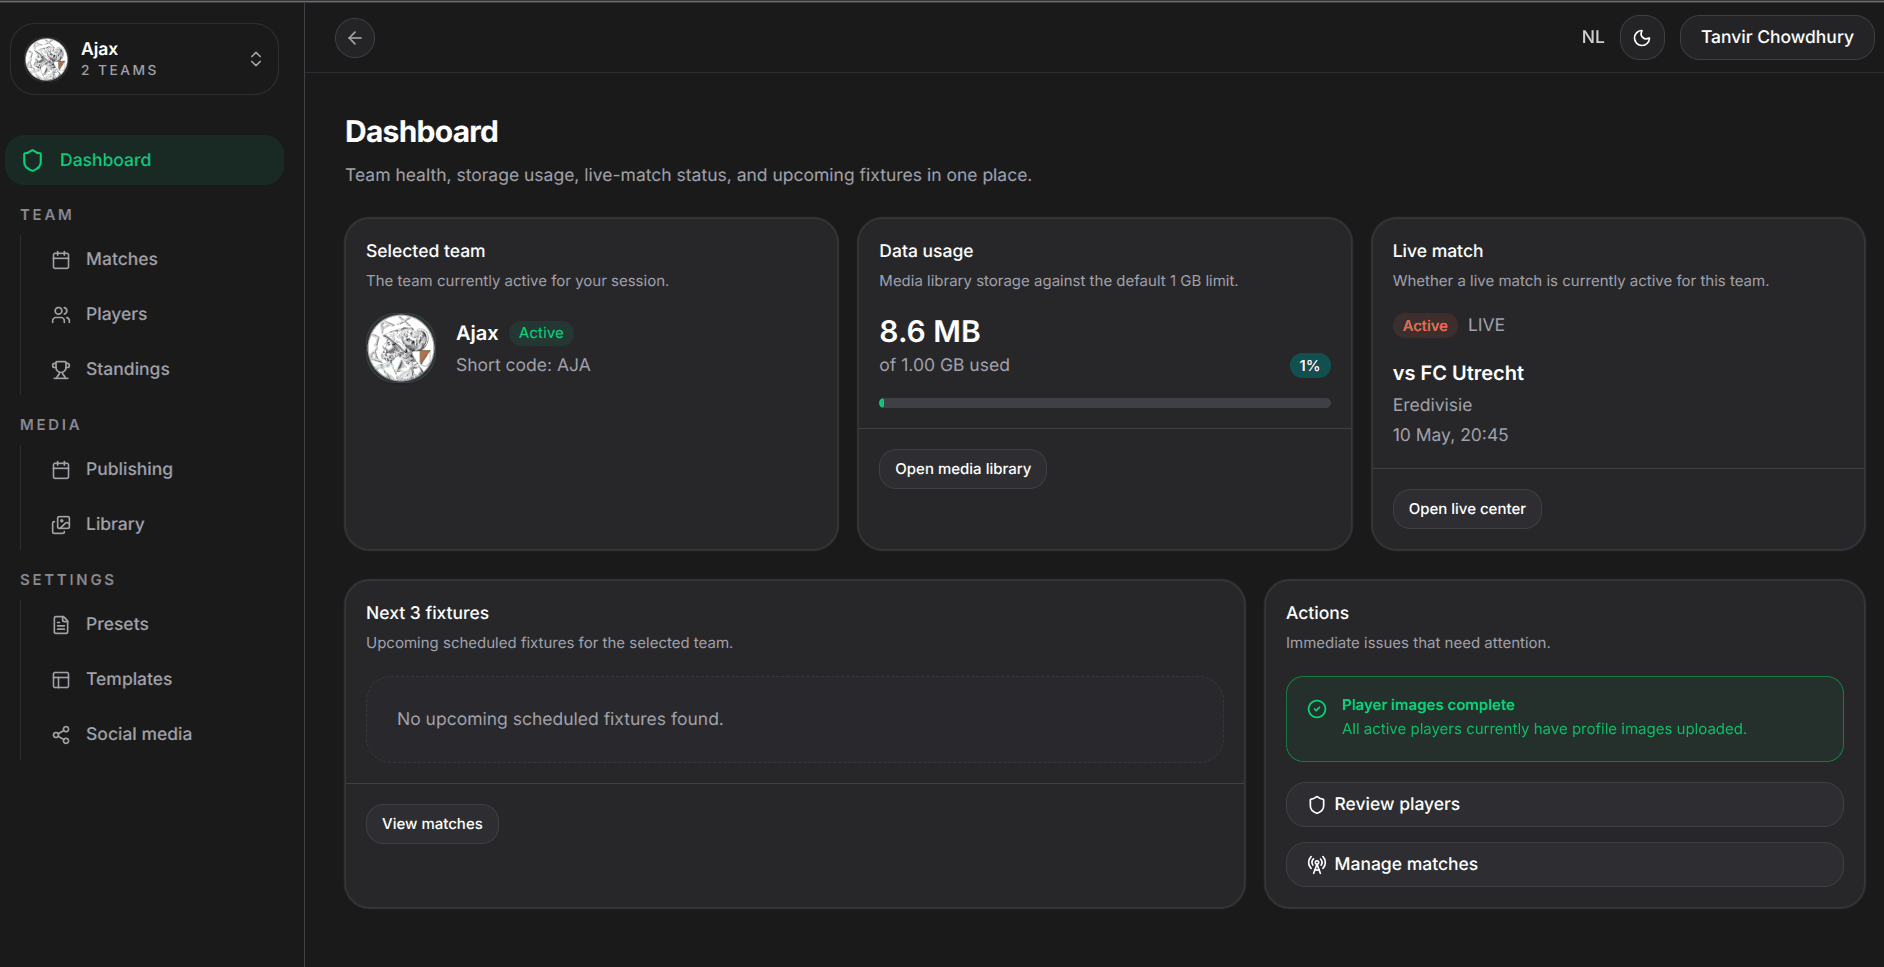Click the View matches button
This screenshot has width=1884, height=967.
click(x=432, y=824)
